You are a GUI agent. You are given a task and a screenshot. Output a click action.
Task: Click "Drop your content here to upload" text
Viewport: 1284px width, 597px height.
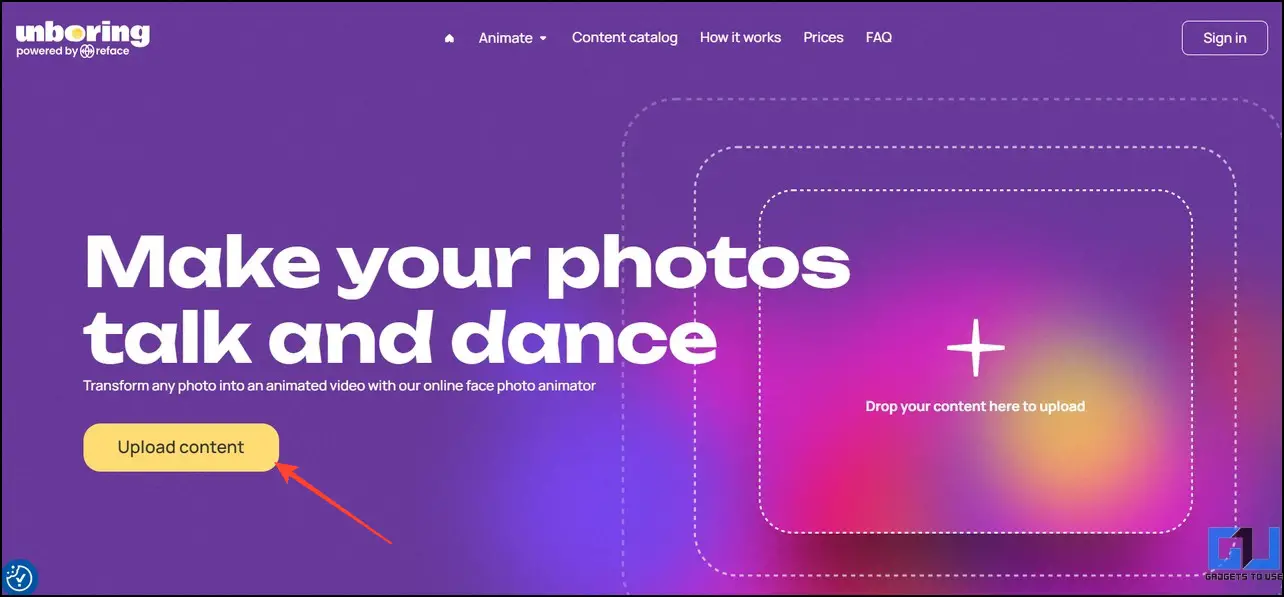[x=975, y=407]
